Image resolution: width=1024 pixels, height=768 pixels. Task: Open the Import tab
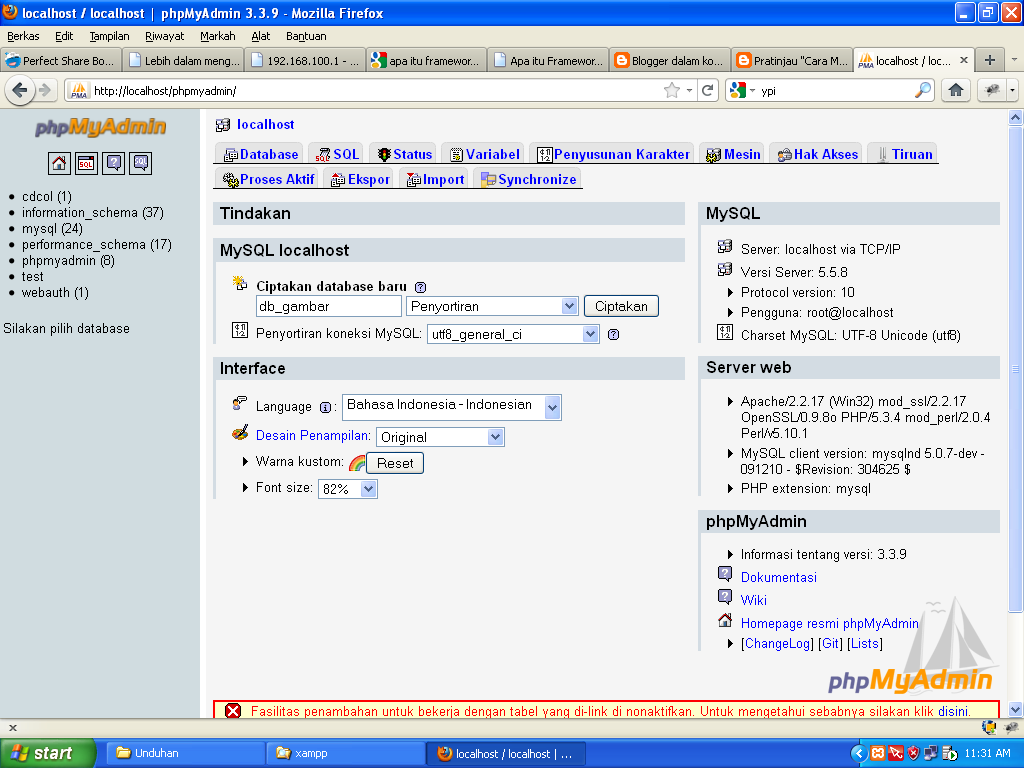tap(434, 179)
